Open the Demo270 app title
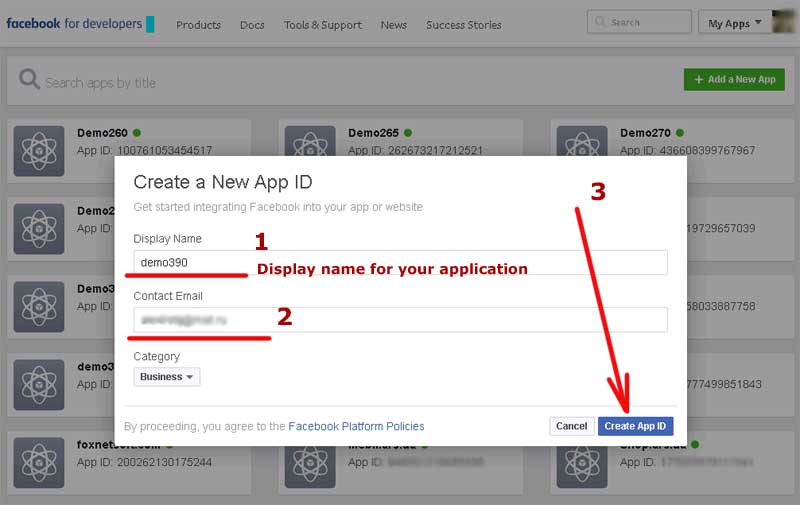The height and width of the screenshot is (505, 800). (645, 133)
